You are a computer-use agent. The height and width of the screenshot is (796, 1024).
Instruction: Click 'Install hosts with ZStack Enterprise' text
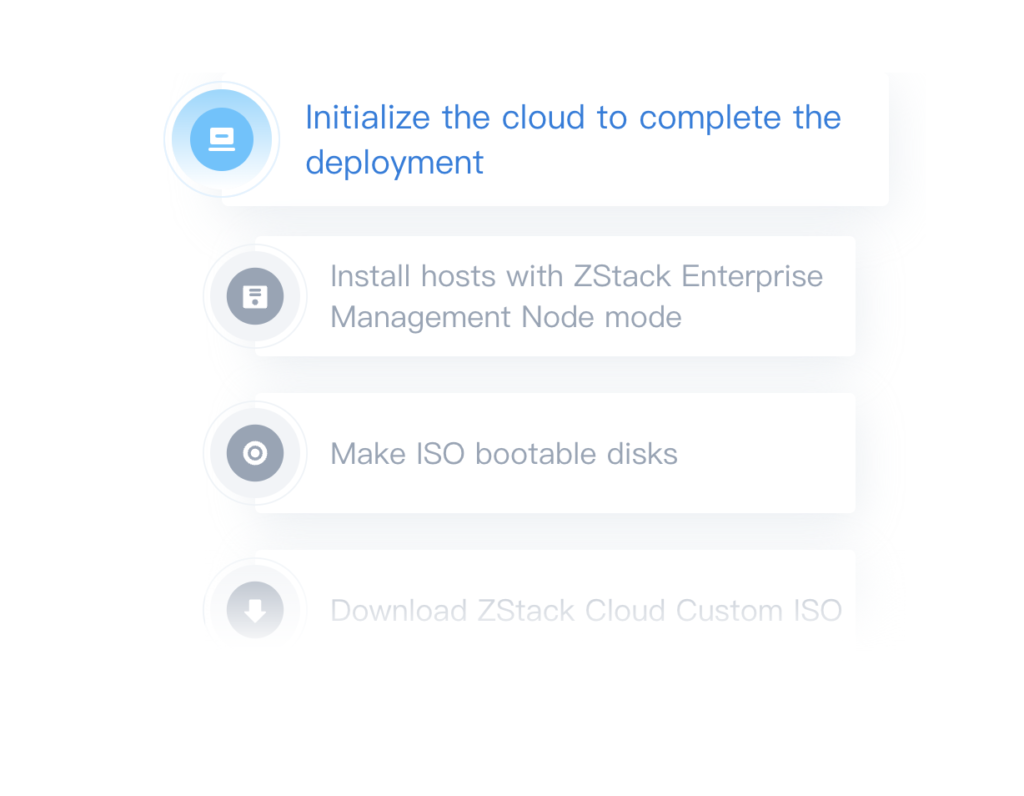tap(576, 276)
